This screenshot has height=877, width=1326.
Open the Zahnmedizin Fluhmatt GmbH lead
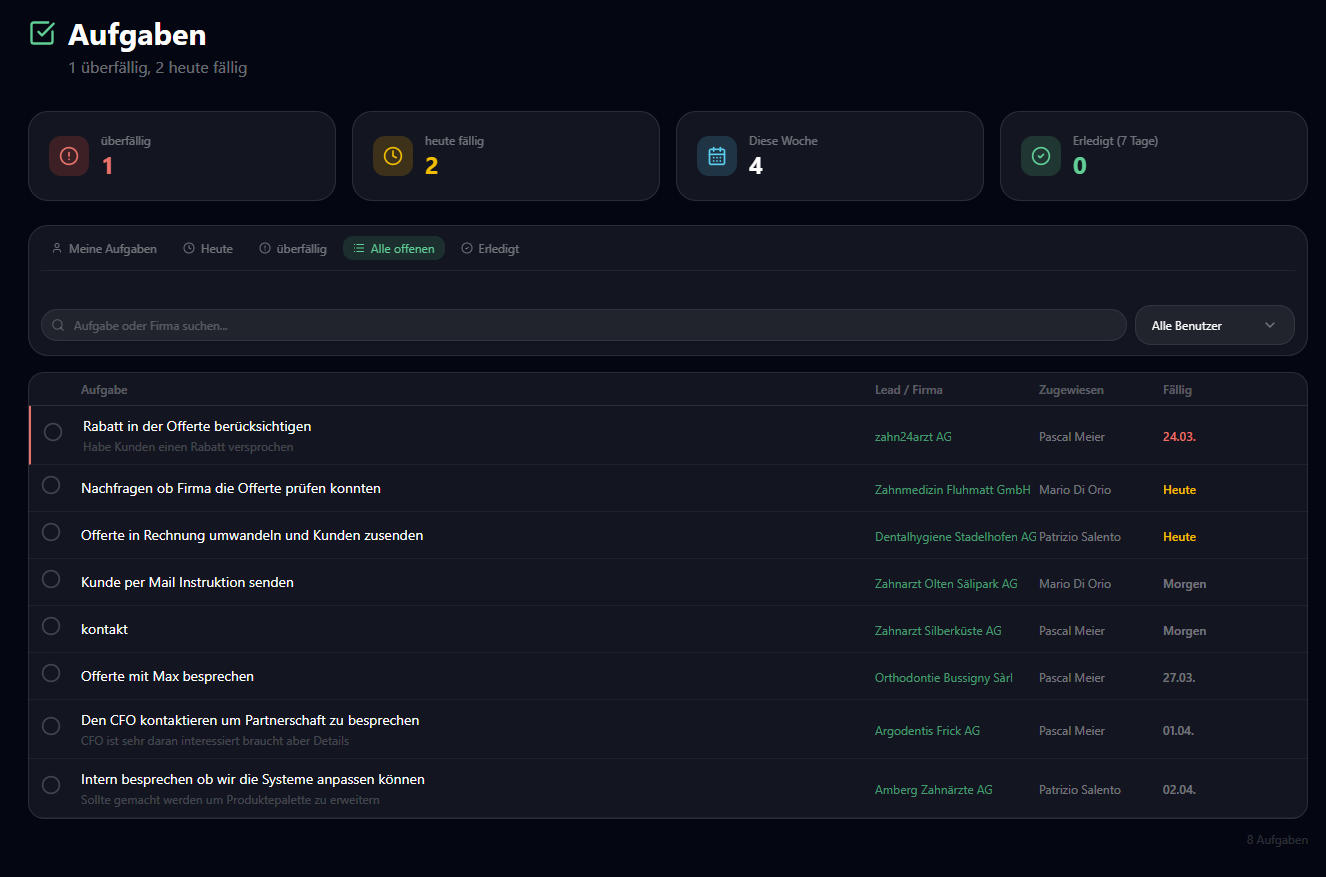[x=952, y=490]
